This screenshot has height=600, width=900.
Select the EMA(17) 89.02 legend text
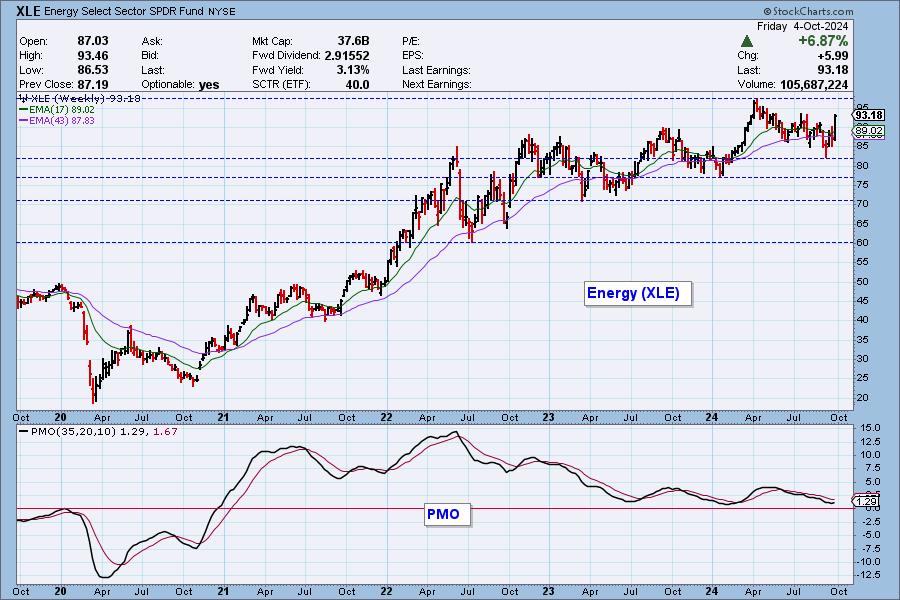click(x=62, y=110)
